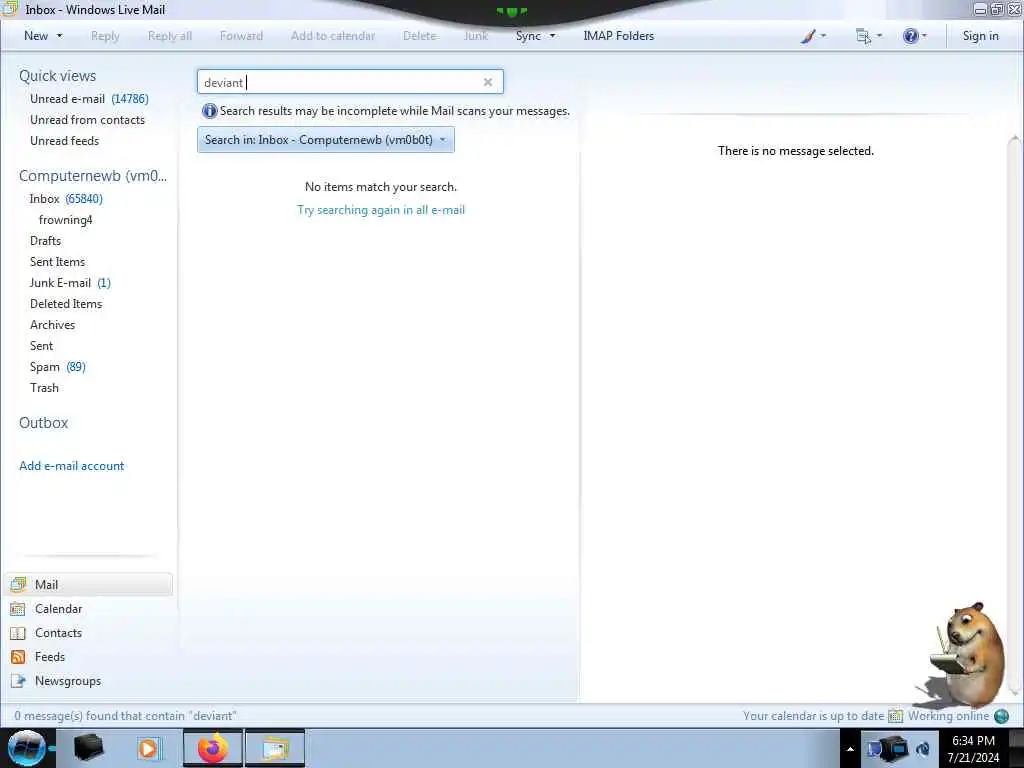The width and height of the screenshot is (1024, 768).
Task: Open the Drafts folder
Action: [45, 241]
